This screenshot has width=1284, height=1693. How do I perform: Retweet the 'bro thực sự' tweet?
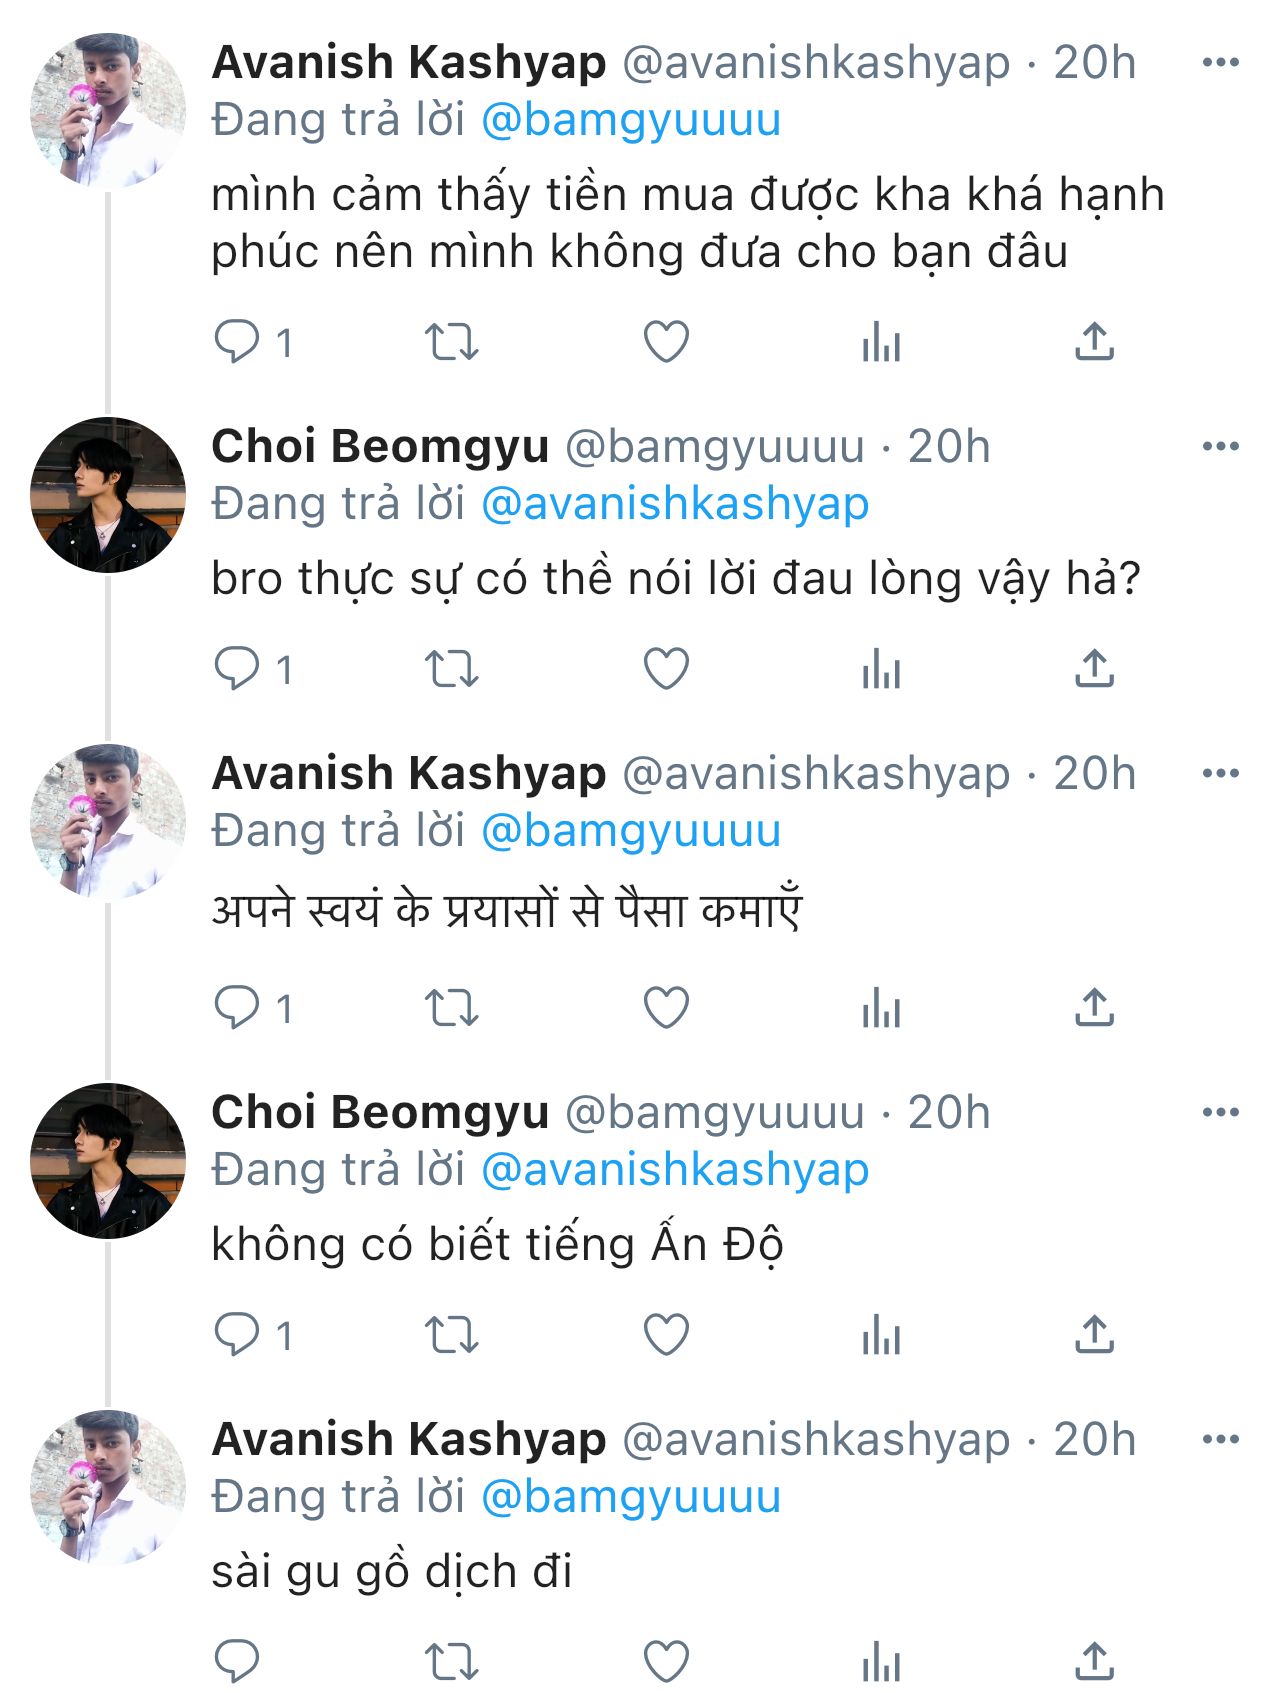(x=452, y=669)
